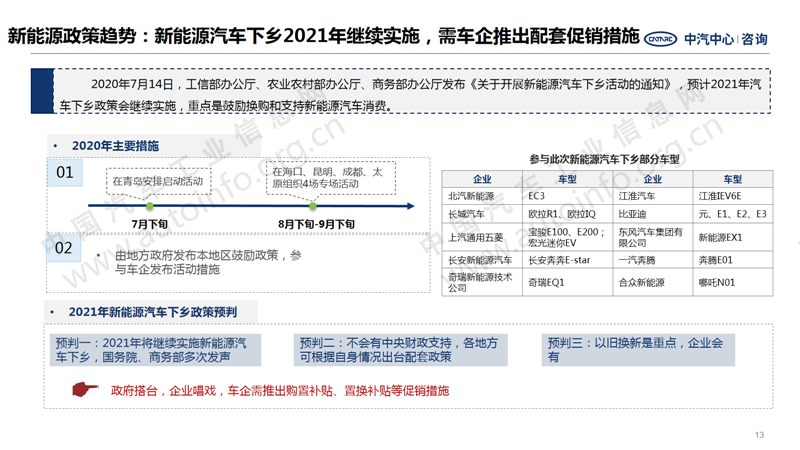Viewport: 800px width, 450px height.
Task: Click the page number 13
Action: coord(760,435)
